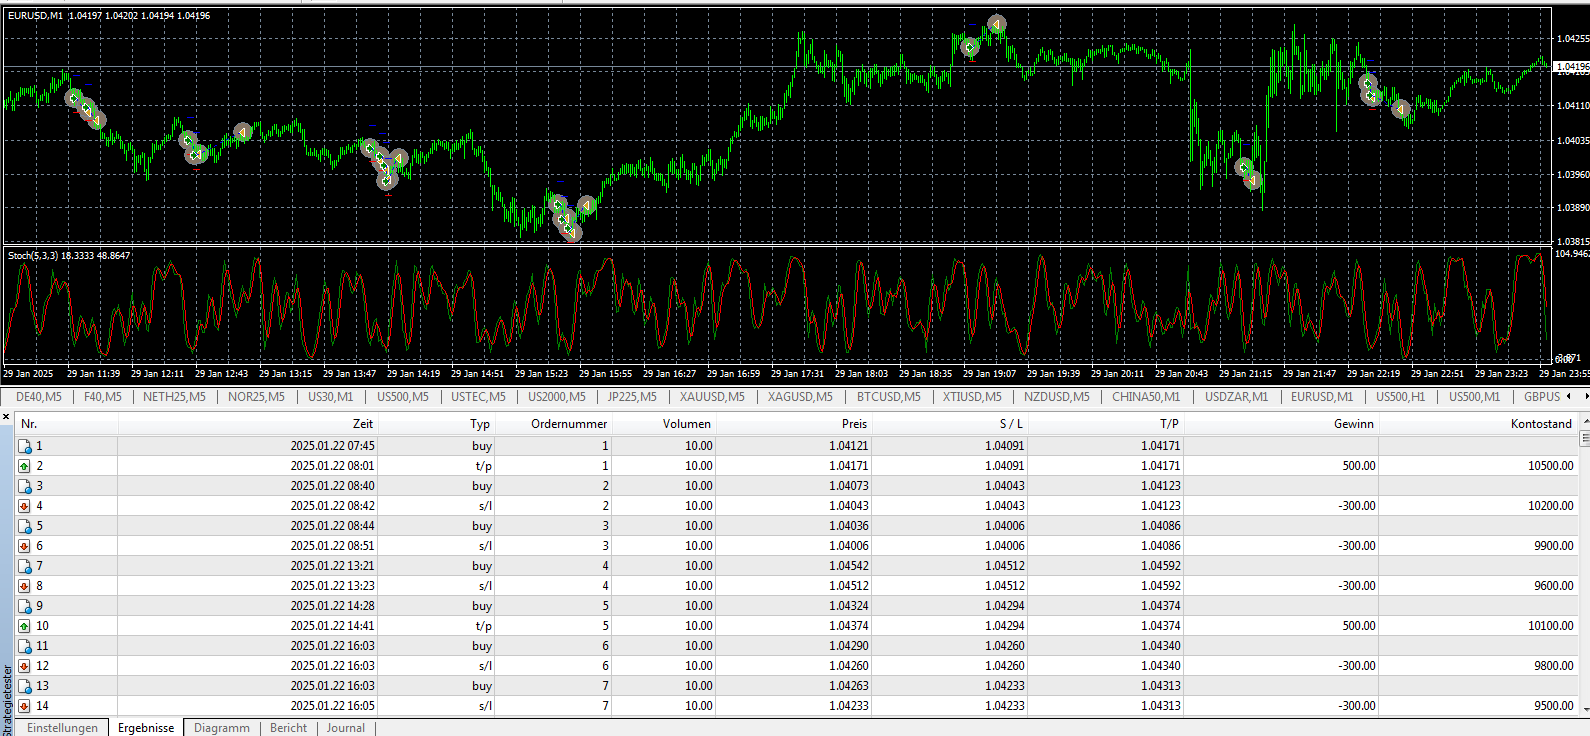Viewport: 1590px width, 736px height.
Task: Select the NETH25,M5 chart tab
Action: point(174,397)
